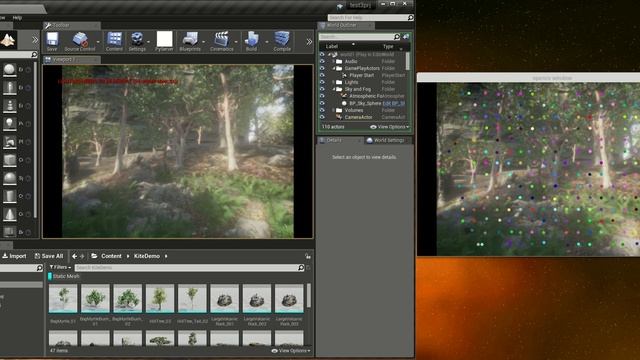Select the Point Light bulb icon
Image resolution: width=640 pixels, height=360 pixels.
pos(9,124)
